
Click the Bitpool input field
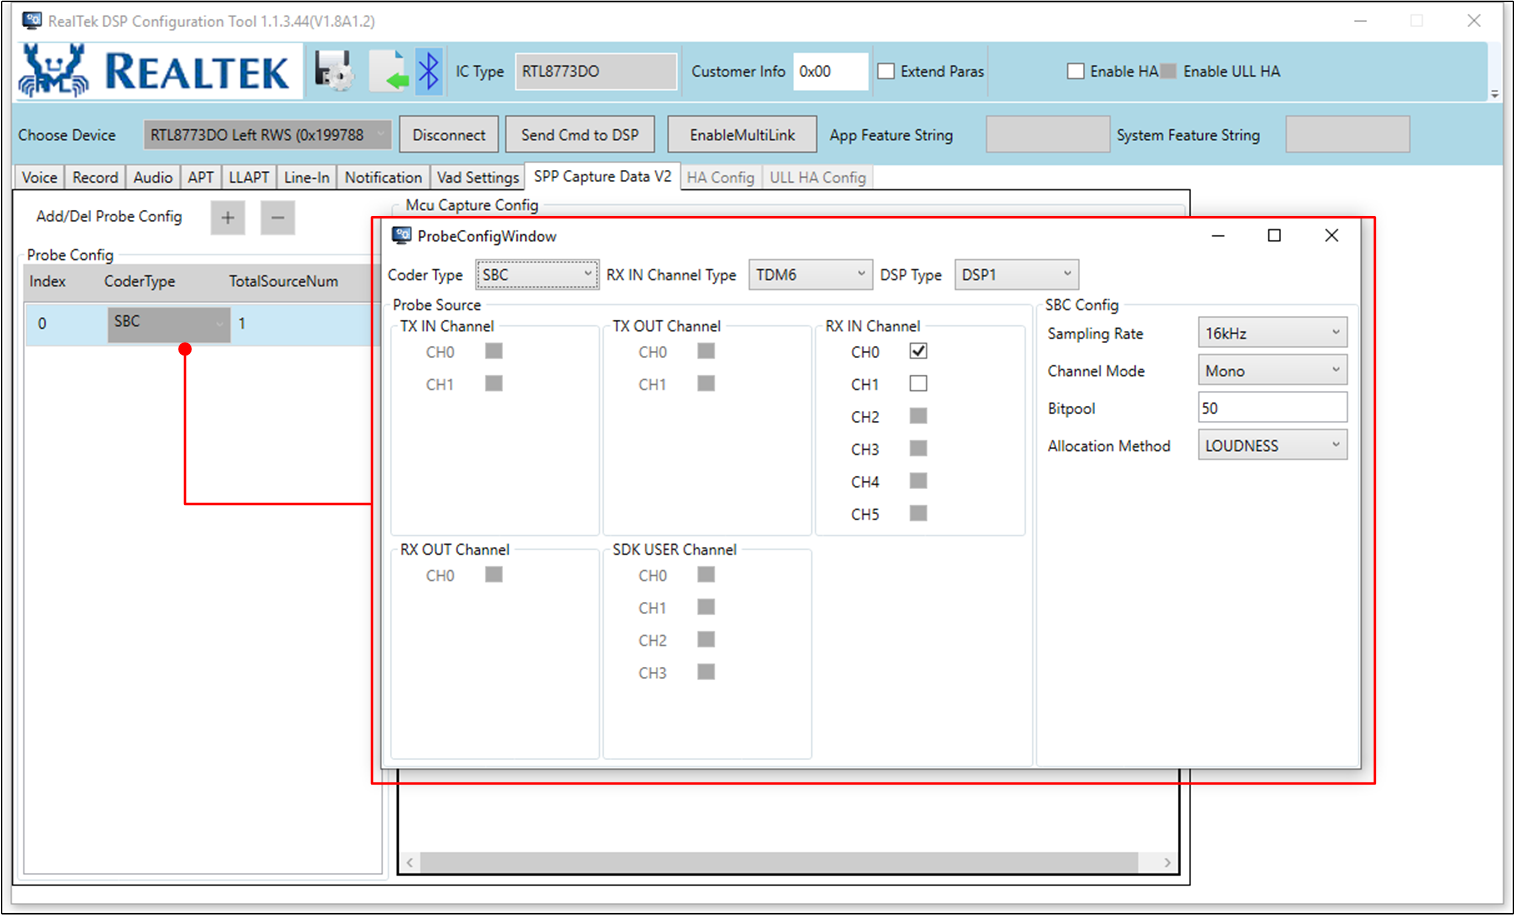click(x=1272, y=408)
